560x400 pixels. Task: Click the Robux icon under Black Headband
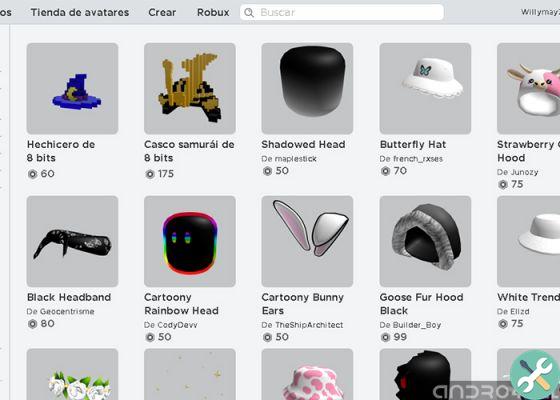click(x=32, y=324)
